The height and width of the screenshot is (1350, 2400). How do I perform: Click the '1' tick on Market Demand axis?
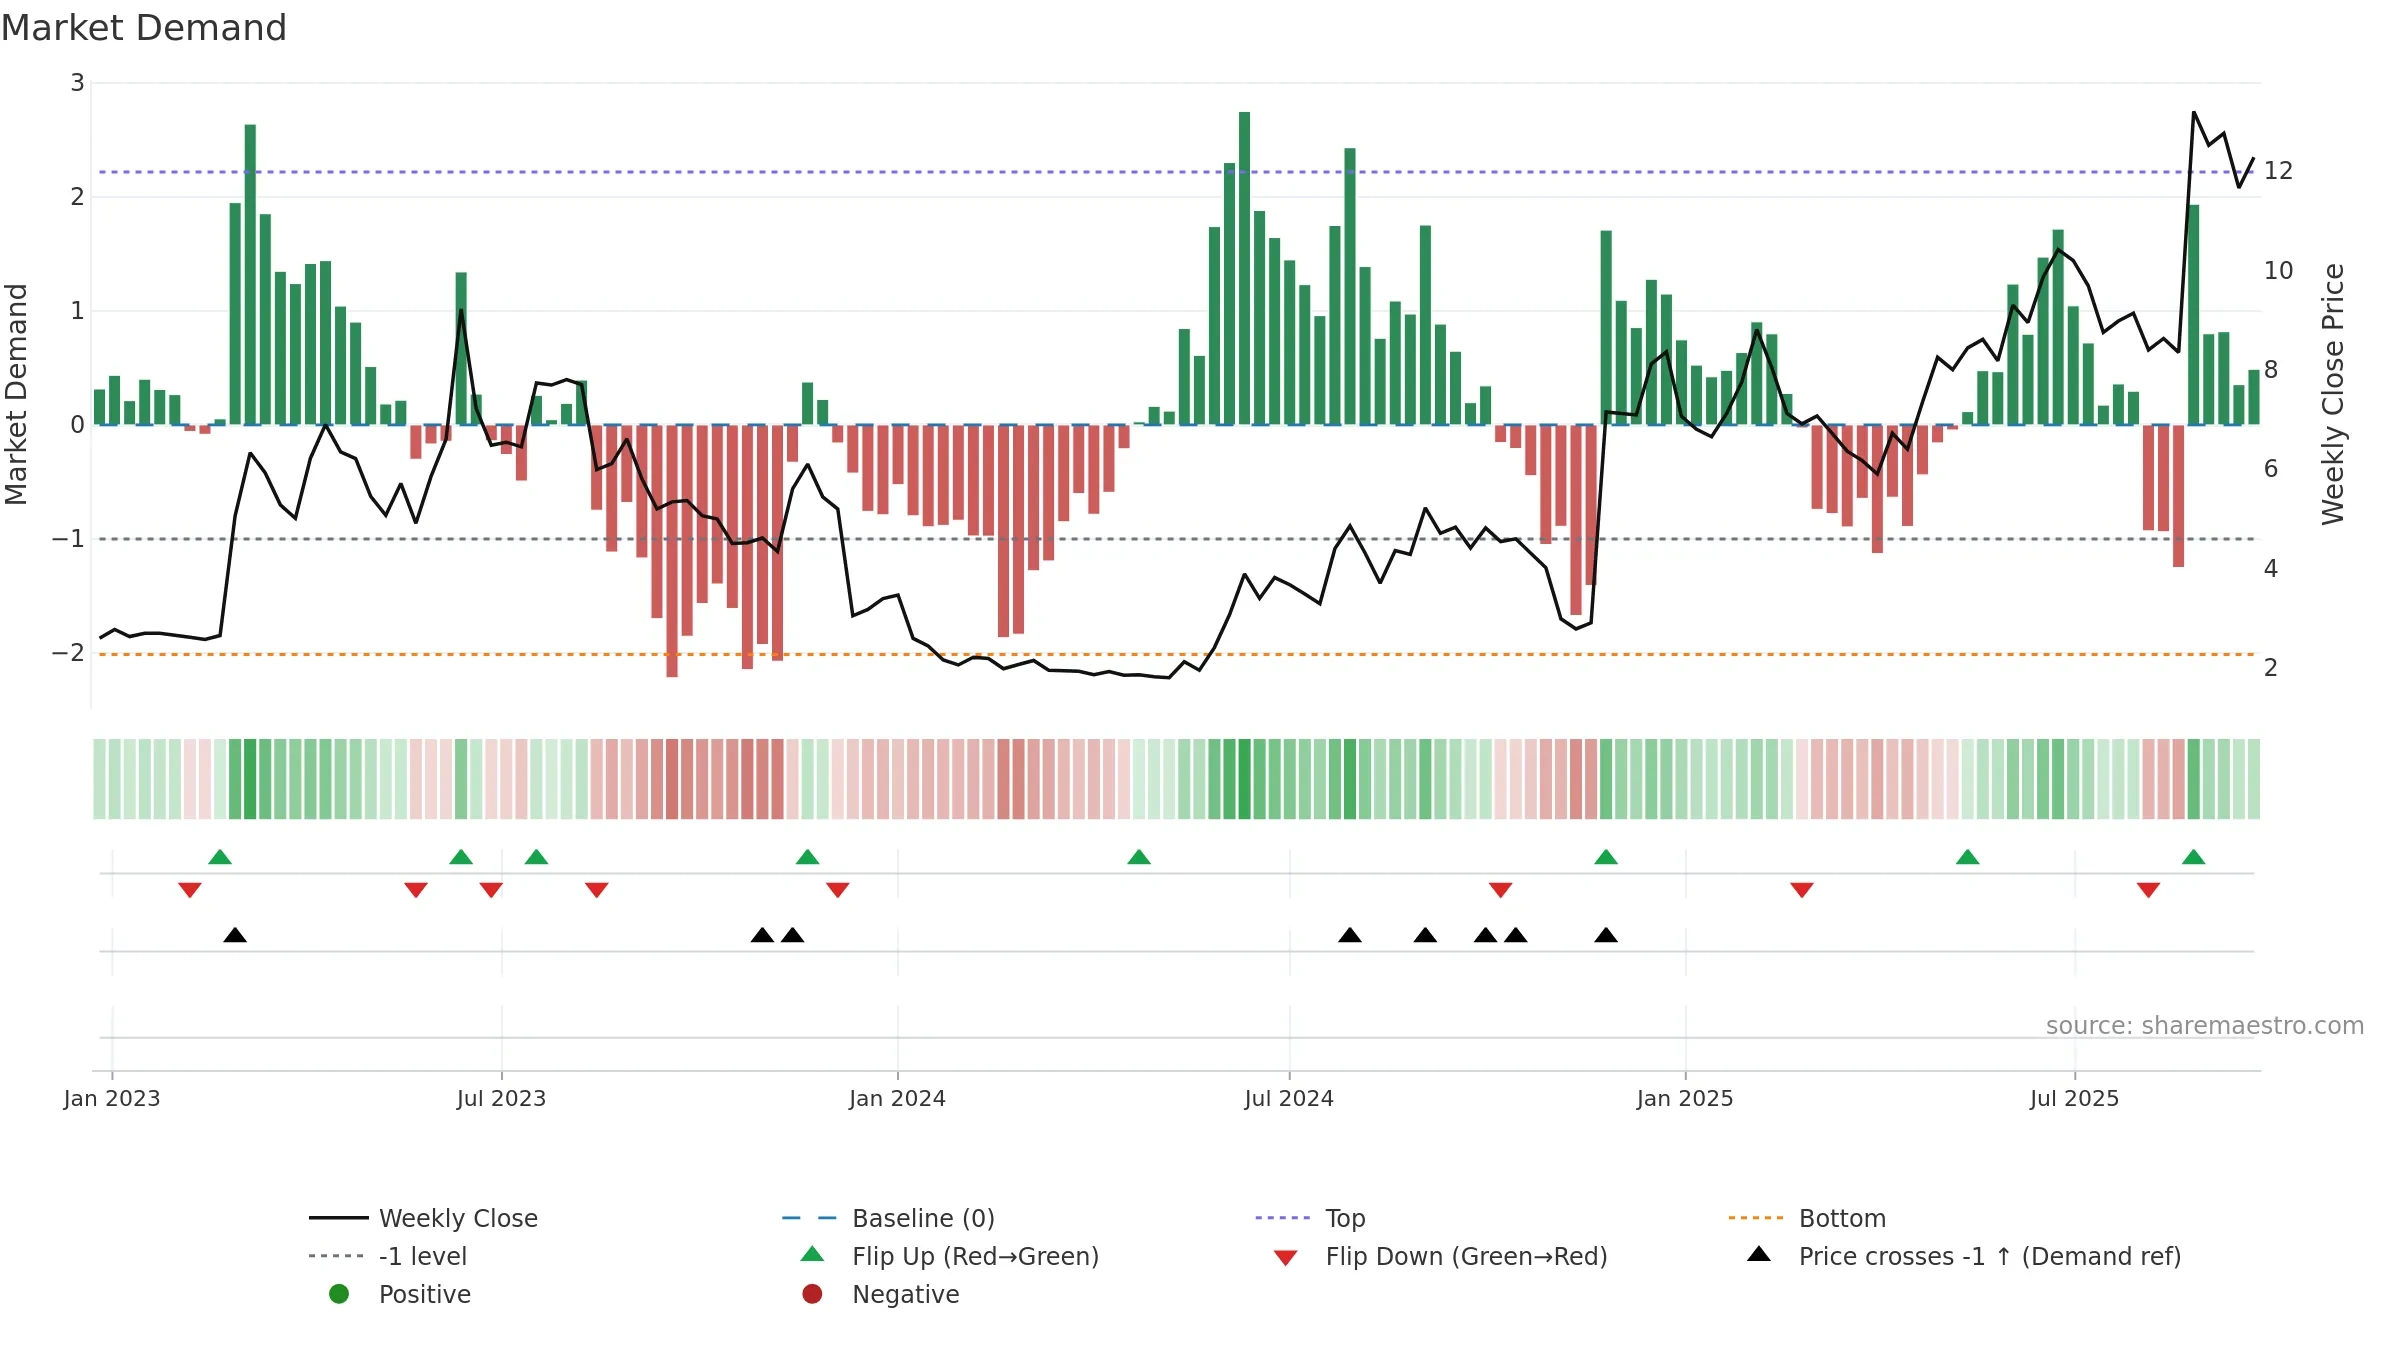(x=77, y=311)
